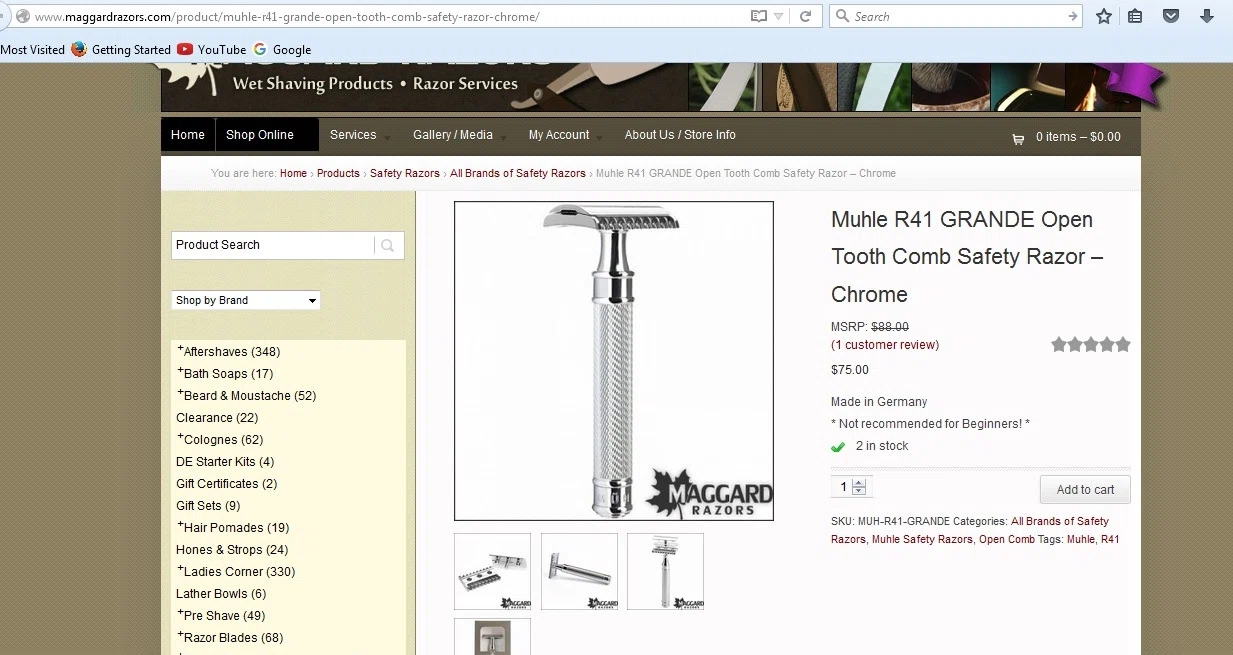Select the disassembled razor parts thumbnail

(492, 571)
